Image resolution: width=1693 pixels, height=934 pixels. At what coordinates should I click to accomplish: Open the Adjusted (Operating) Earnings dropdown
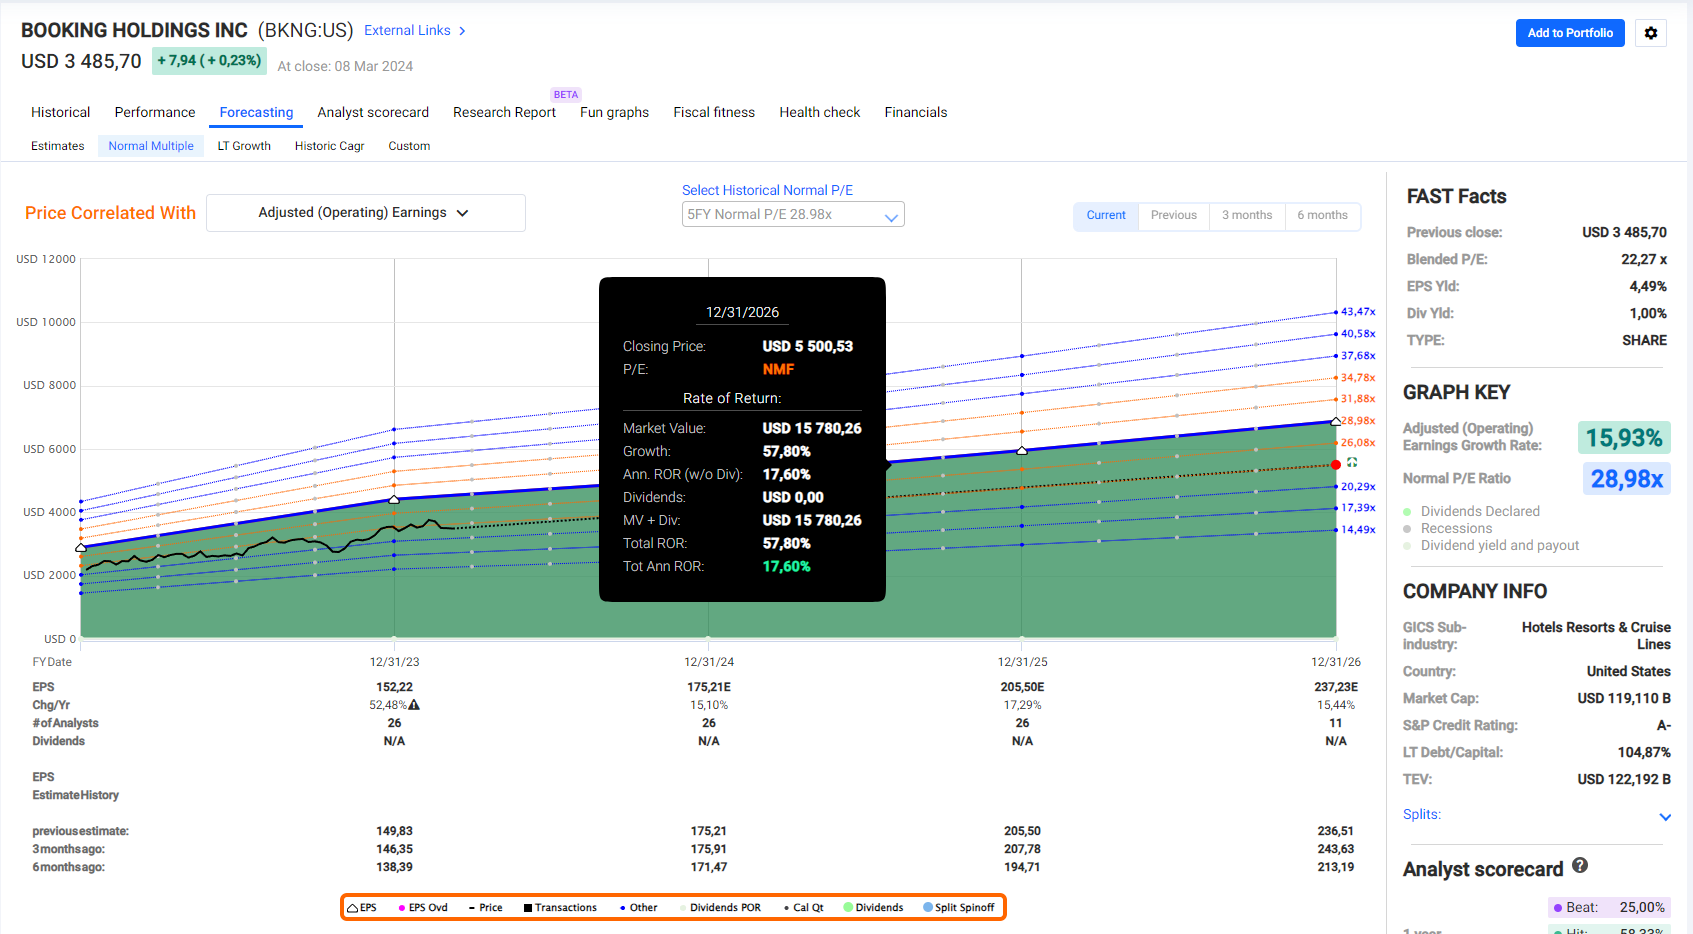tap(365, 213)
